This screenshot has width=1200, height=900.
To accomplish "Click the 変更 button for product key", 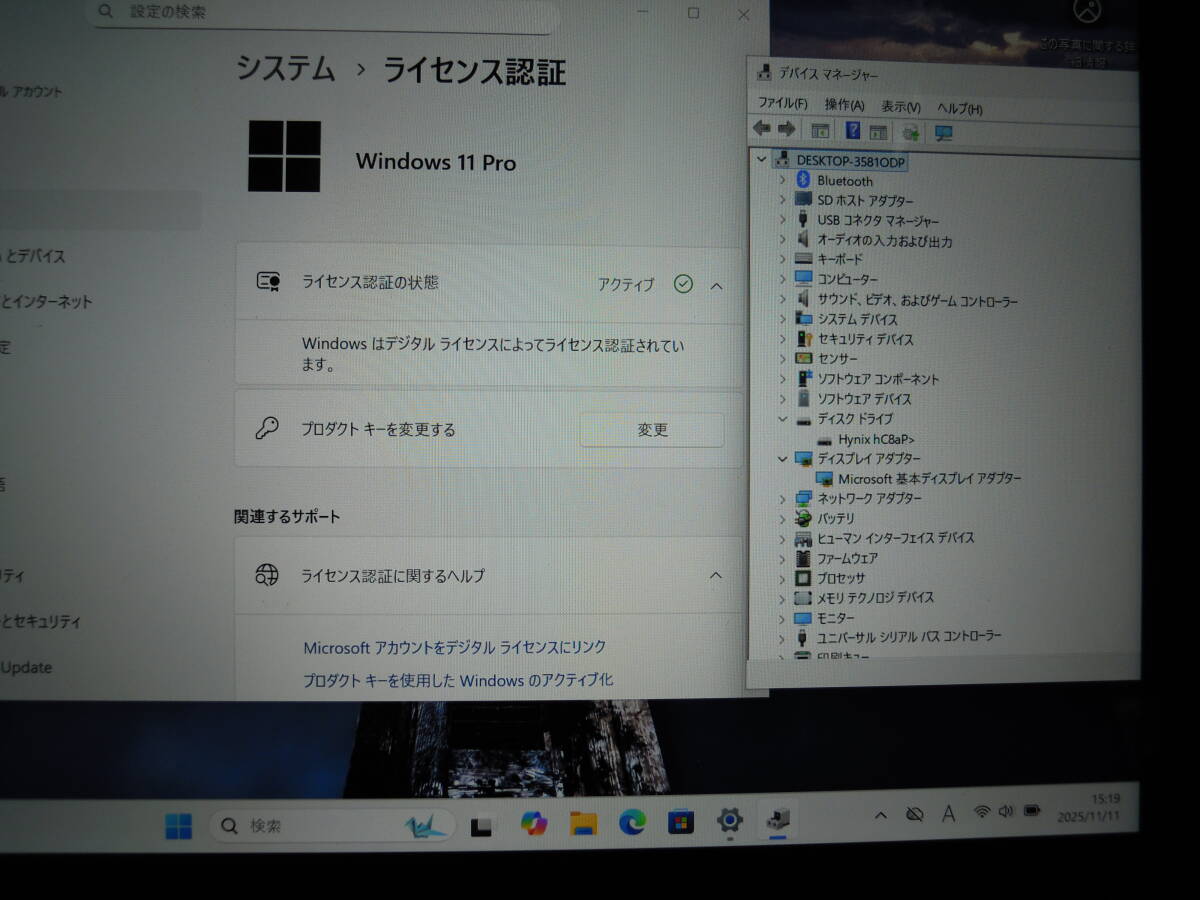I will click(x=652, y=430).
